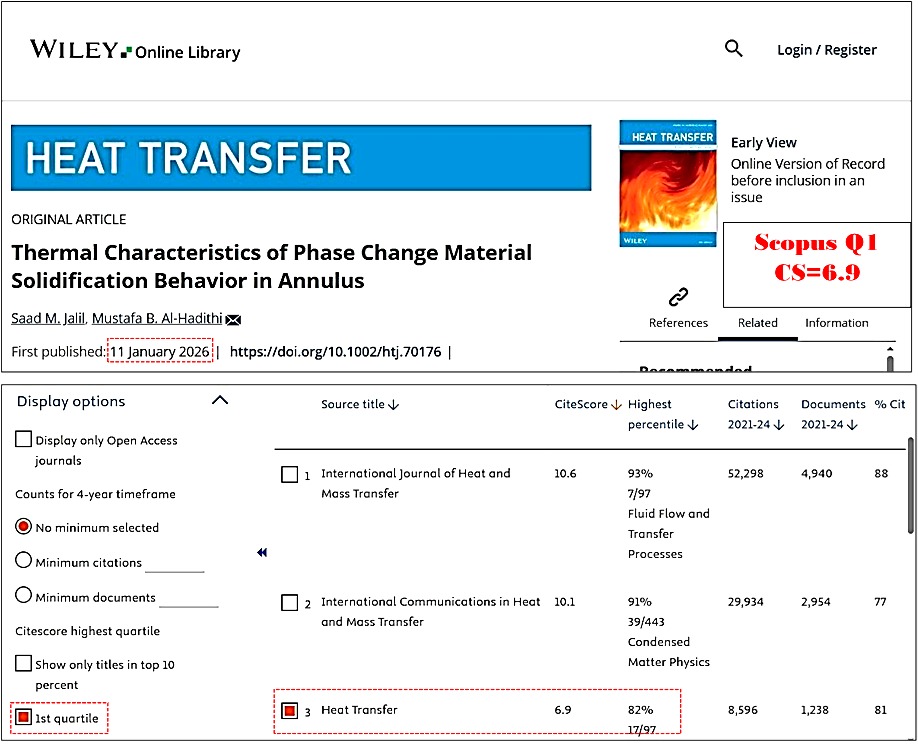Sort by Documents 2021-24 column

[851, 425]
